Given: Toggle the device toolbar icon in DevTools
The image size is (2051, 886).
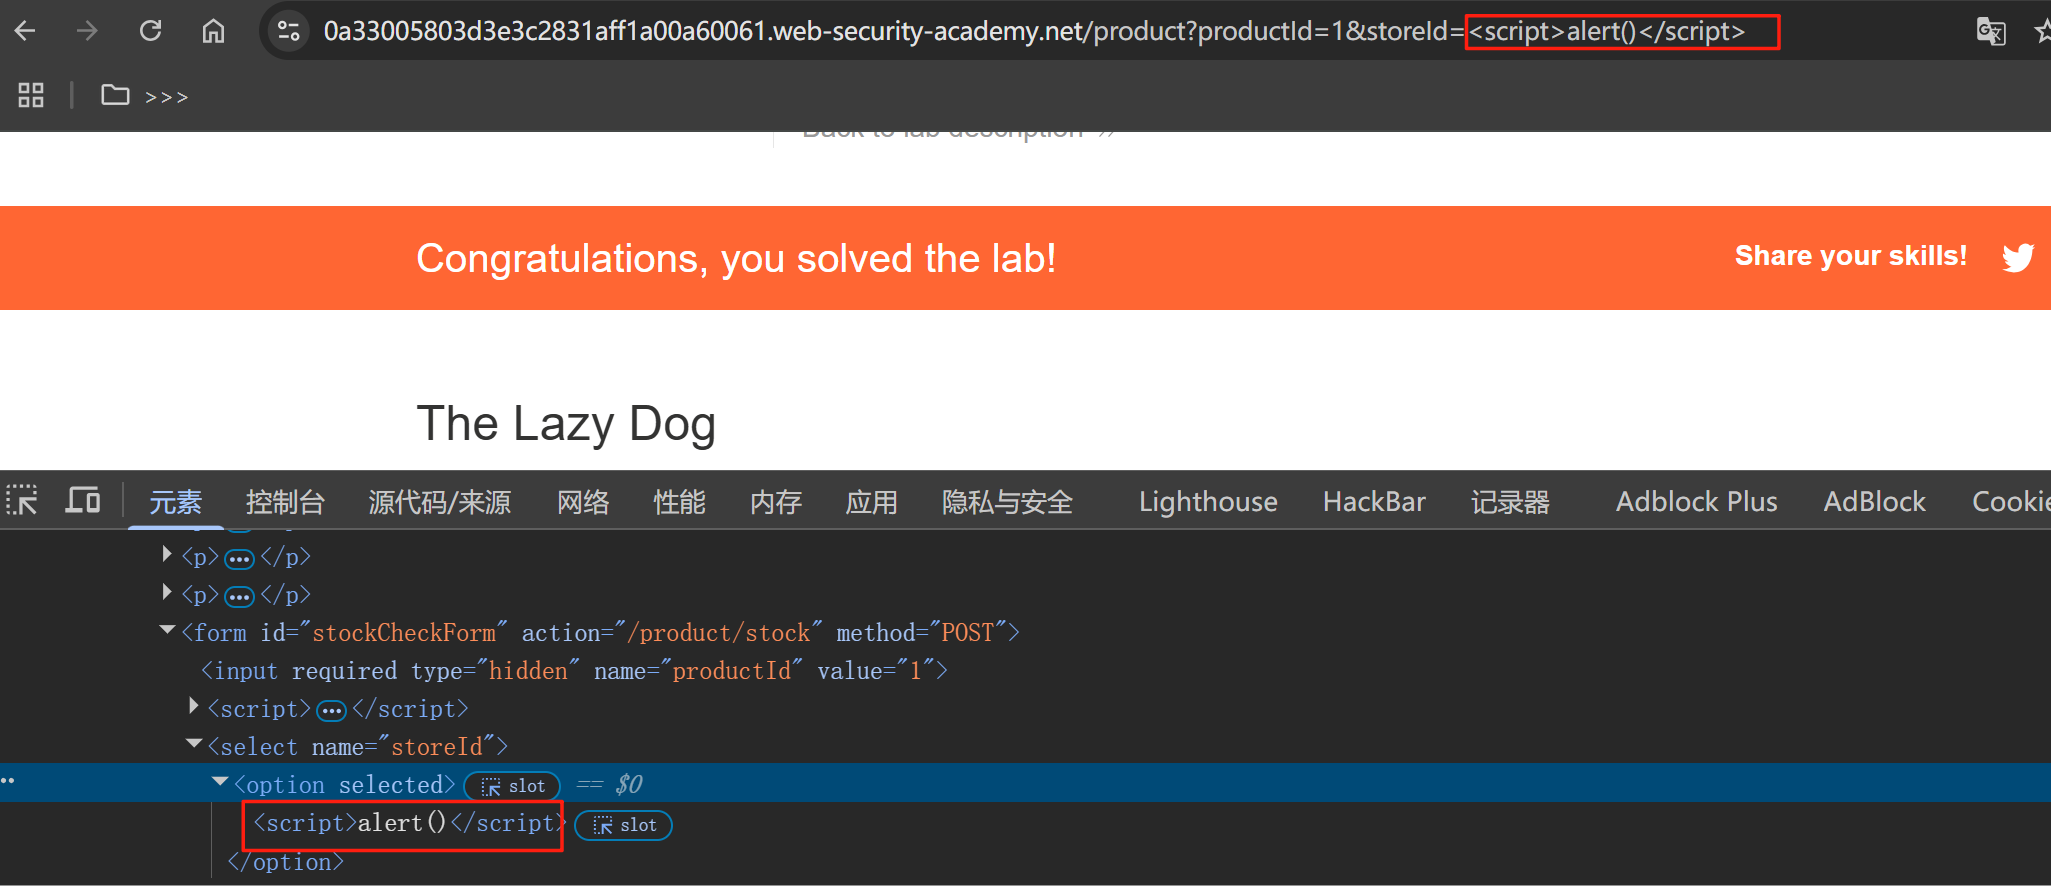Looking at the screenshot, I should [x=83, y=500].
